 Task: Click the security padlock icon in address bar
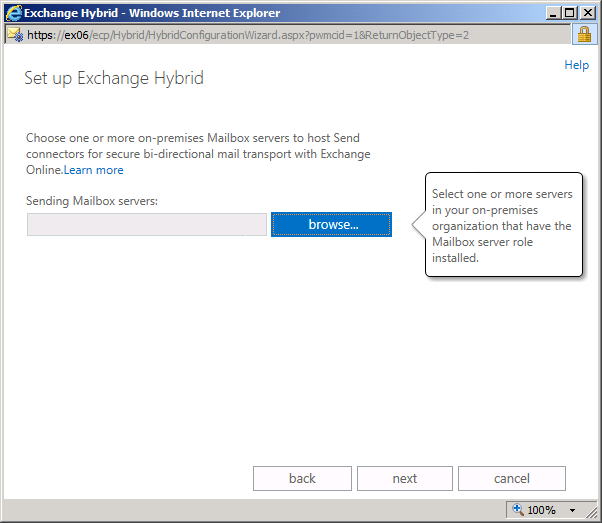(x=584, y=35)
